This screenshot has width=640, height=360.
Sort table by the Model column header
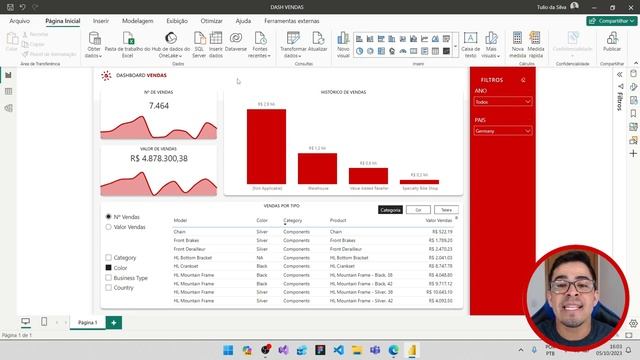coord(180,220)
